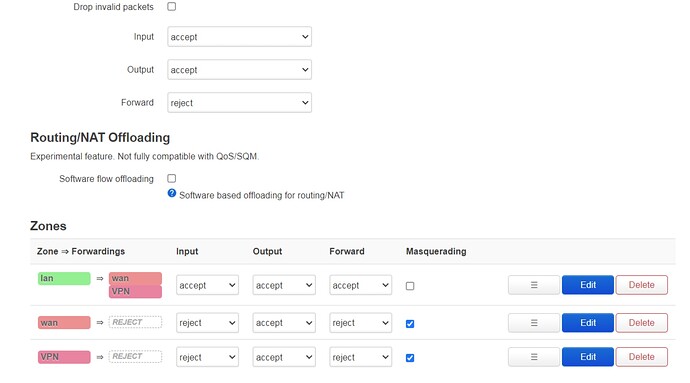Click the reorder handle for the lan zone
The image size is (690, 383).
tap(534, 285)
